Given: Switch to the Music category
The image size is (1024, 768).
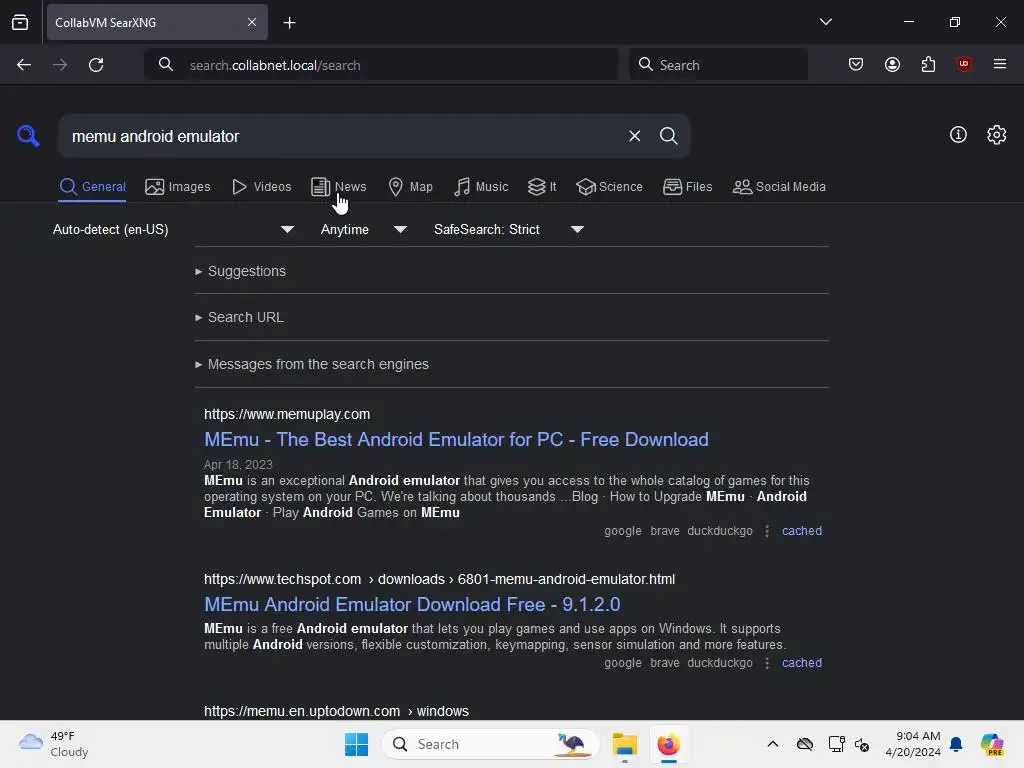Looking at the screenshot, I should coord(481,187).
